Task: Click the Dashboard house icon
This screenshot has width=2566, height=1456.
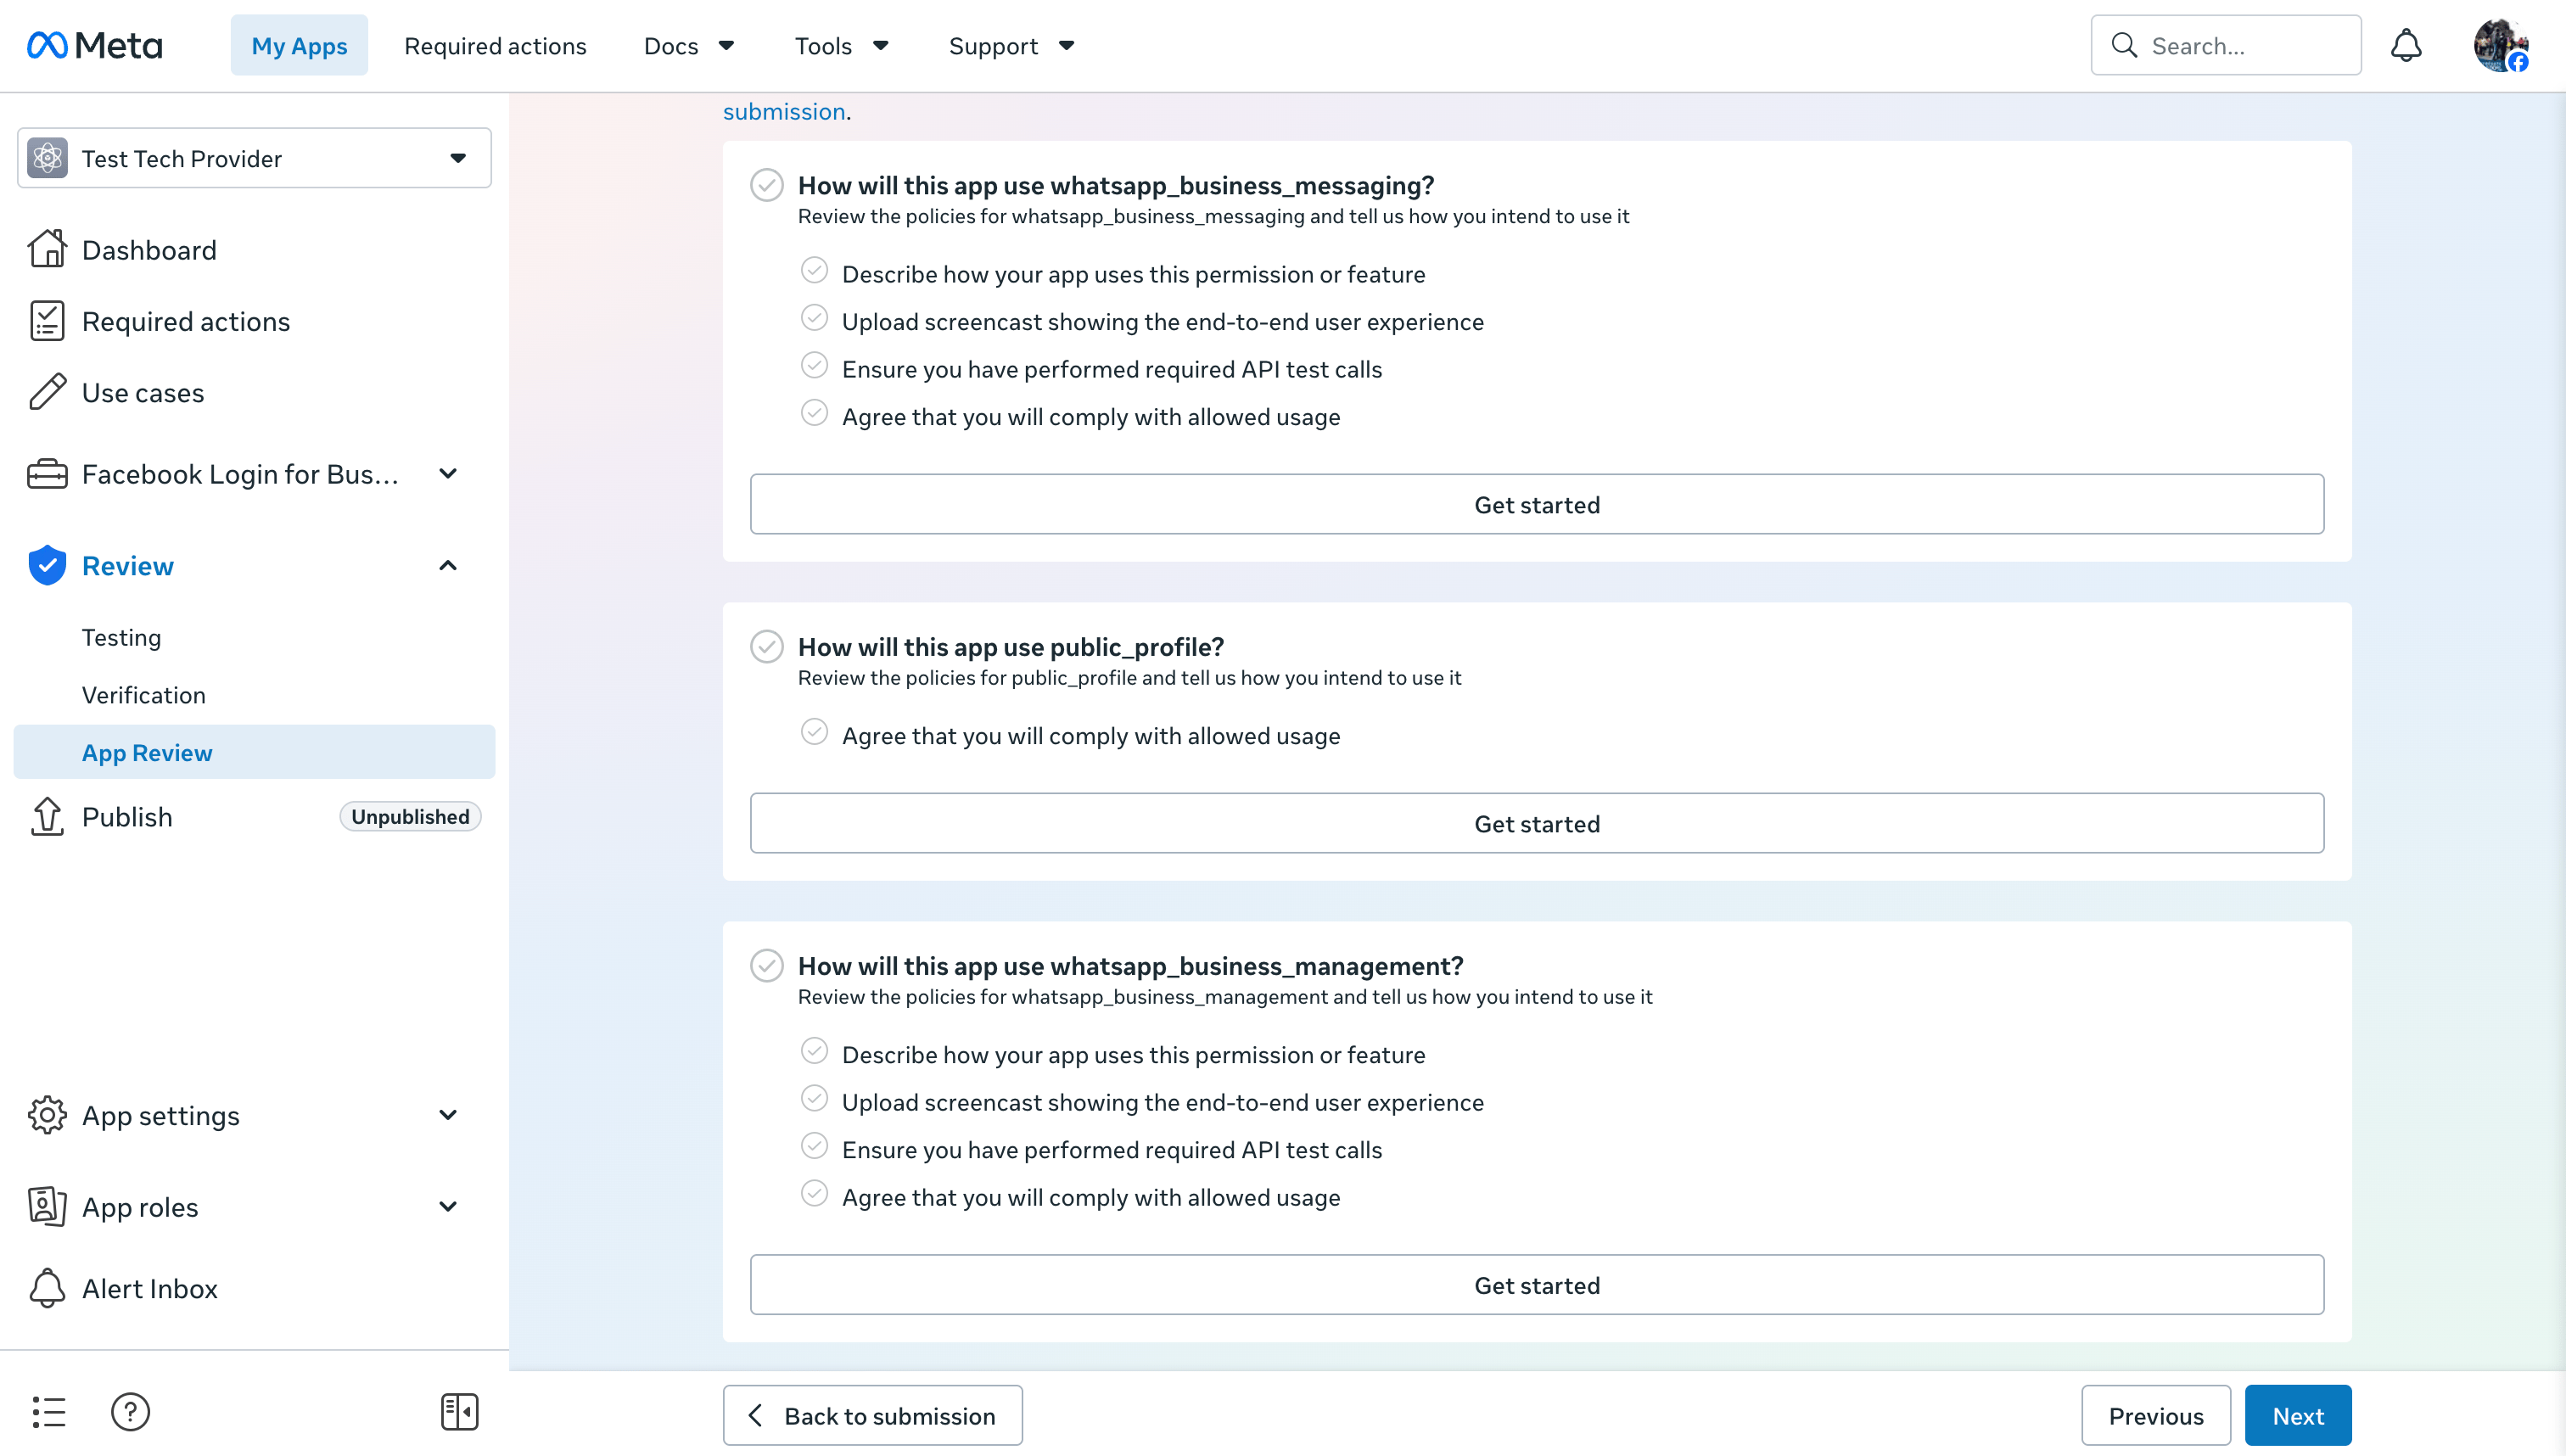Action: [47, 249]
